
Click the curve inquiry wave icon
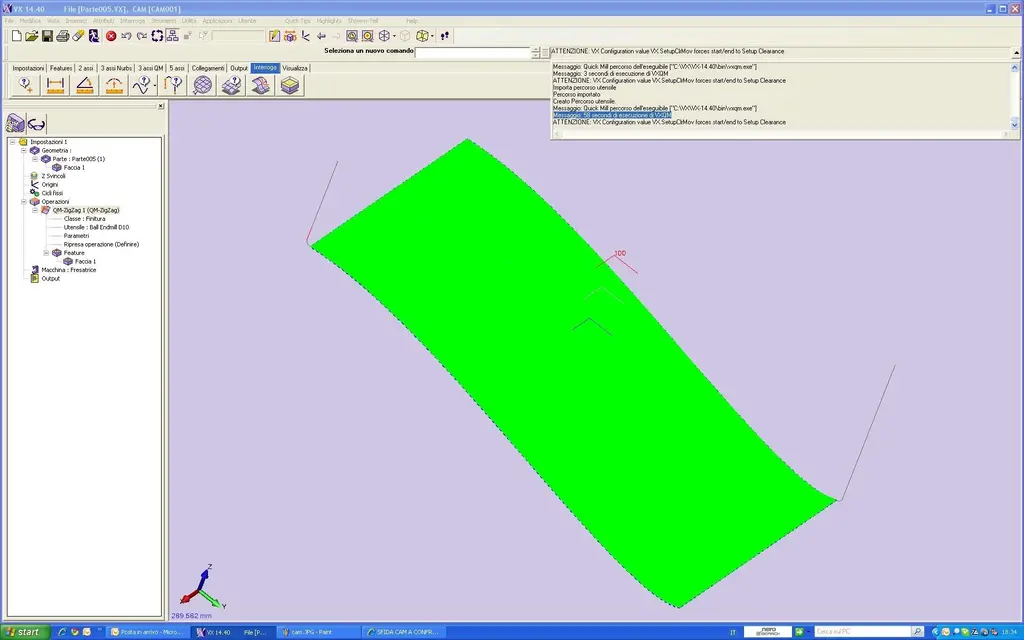click(140, 85)
